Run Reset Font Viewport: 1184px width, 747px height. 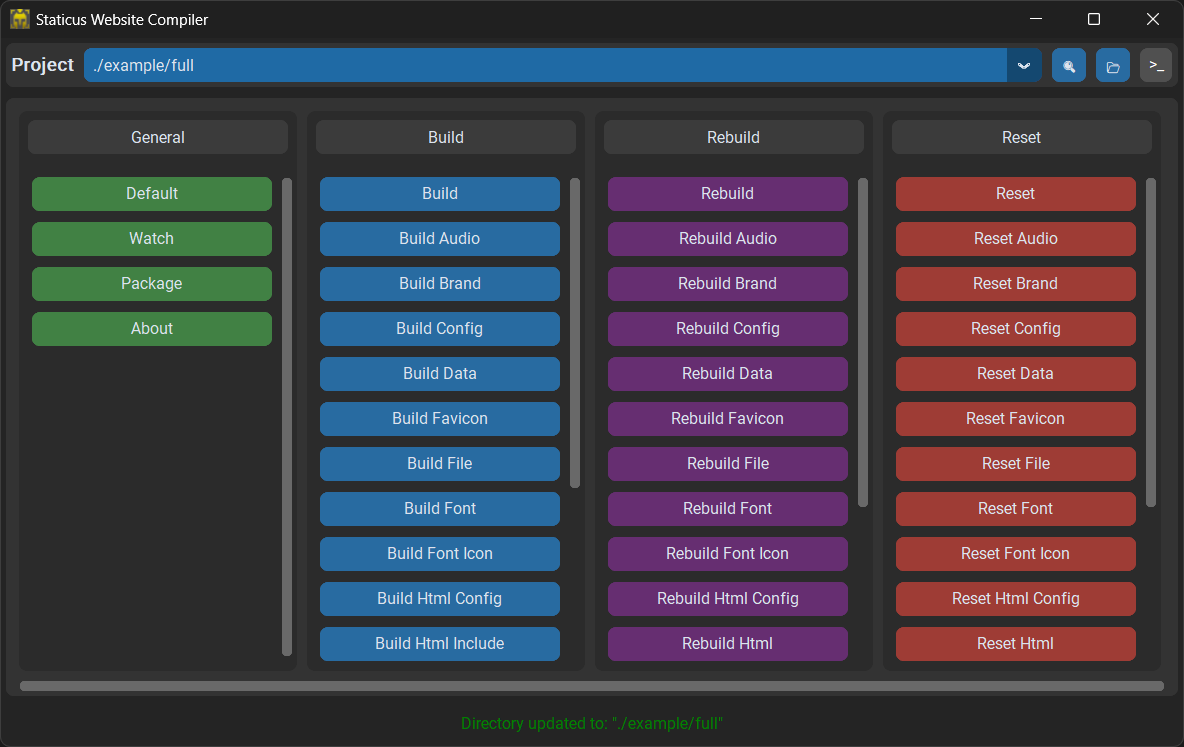coord(1016,509)
